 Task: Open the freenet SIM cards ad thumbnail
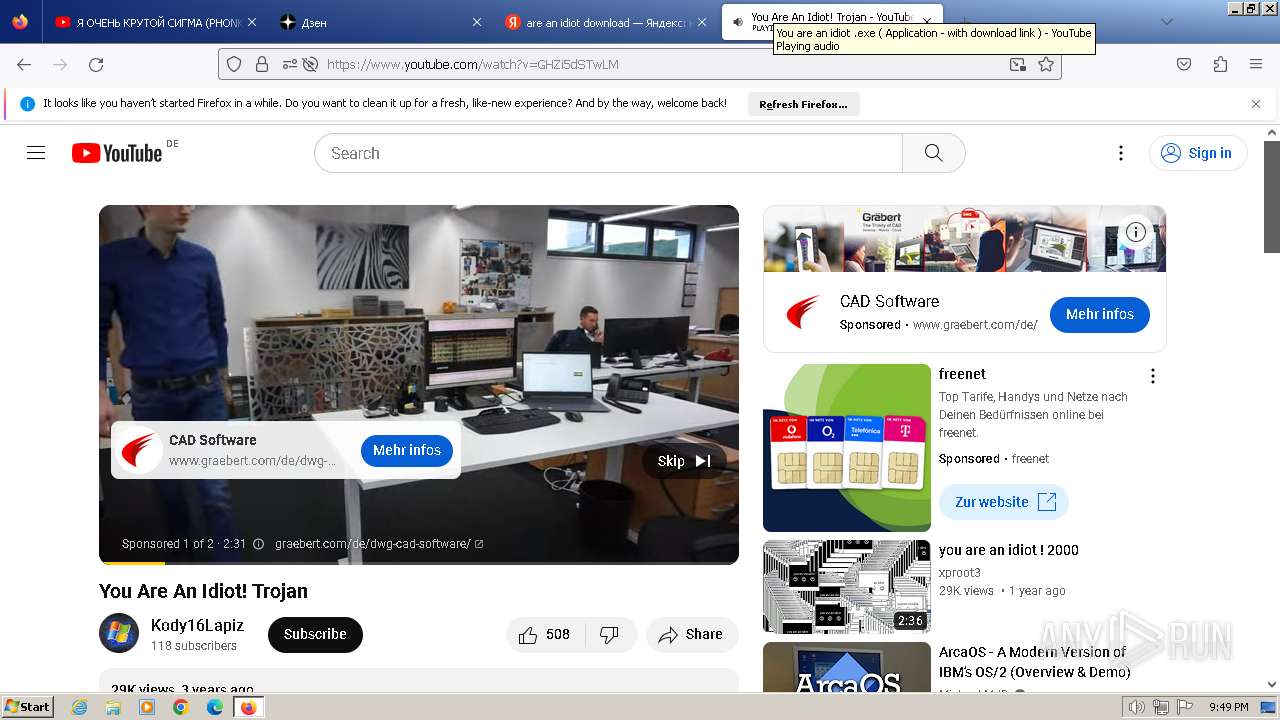click(847, 448)
